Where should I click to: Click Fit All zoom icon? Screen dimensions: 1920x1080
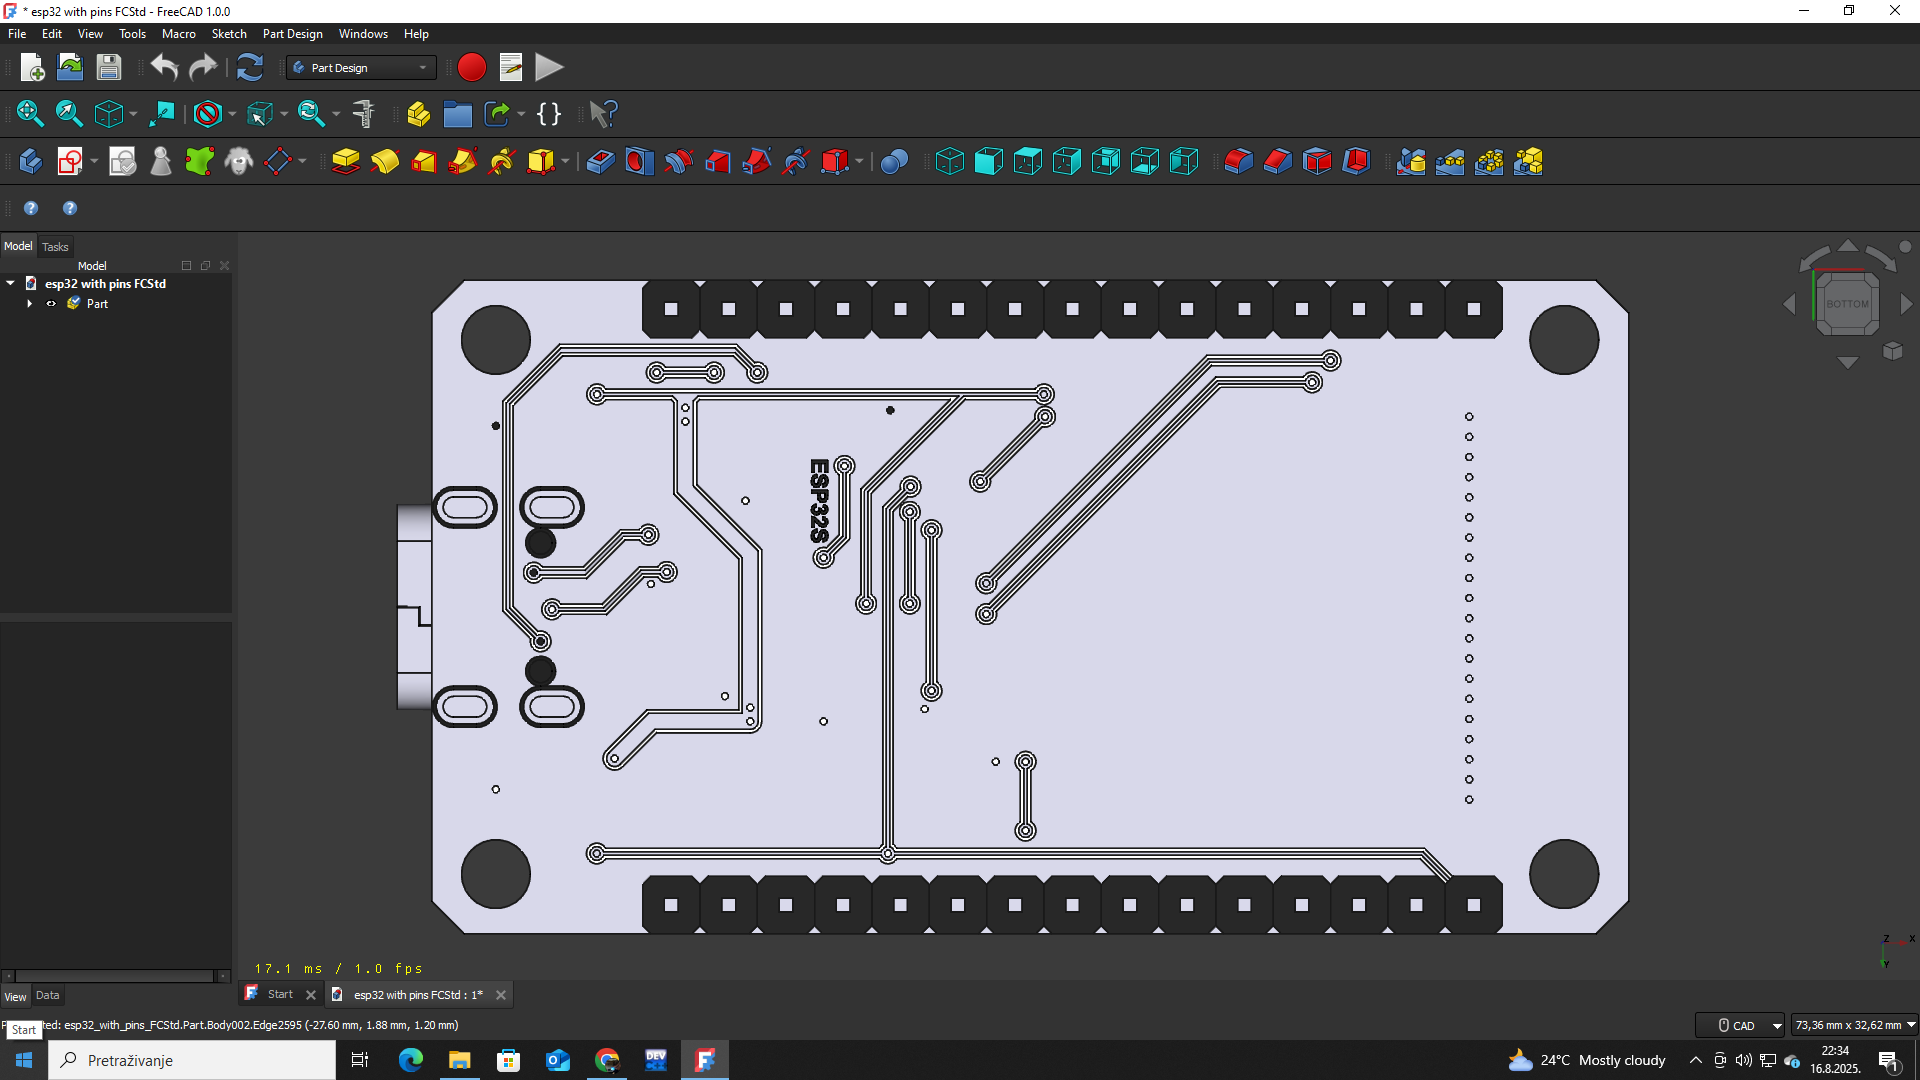click(x=30, y=114)
